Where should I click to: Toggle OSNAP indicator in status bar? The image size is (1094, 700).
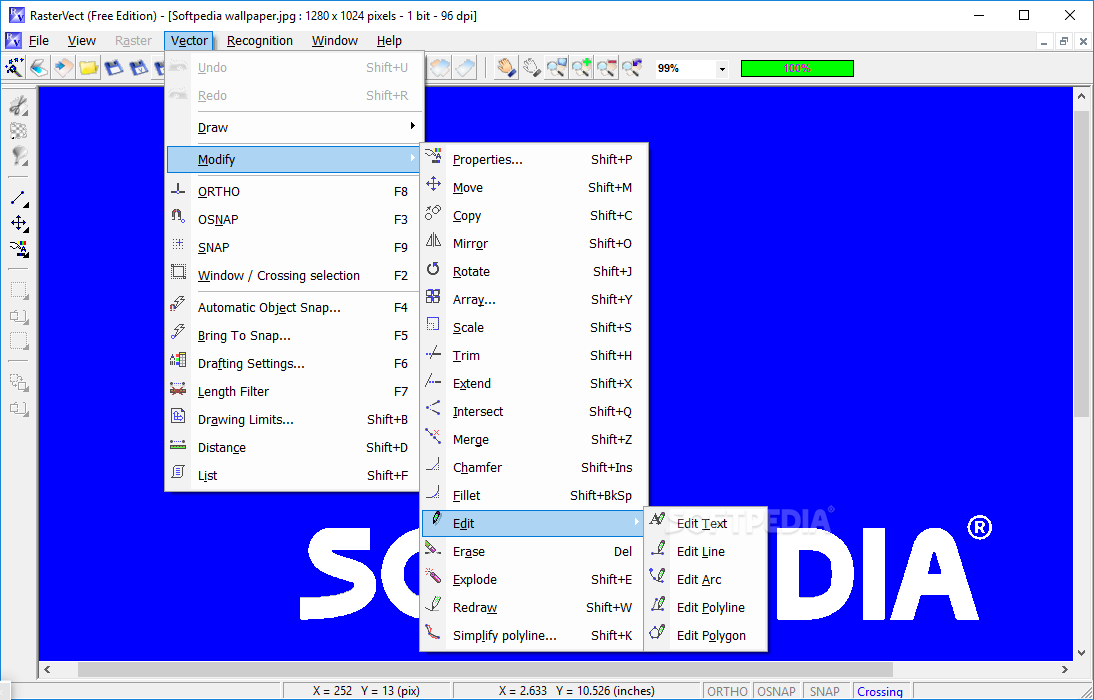point(776,691)
